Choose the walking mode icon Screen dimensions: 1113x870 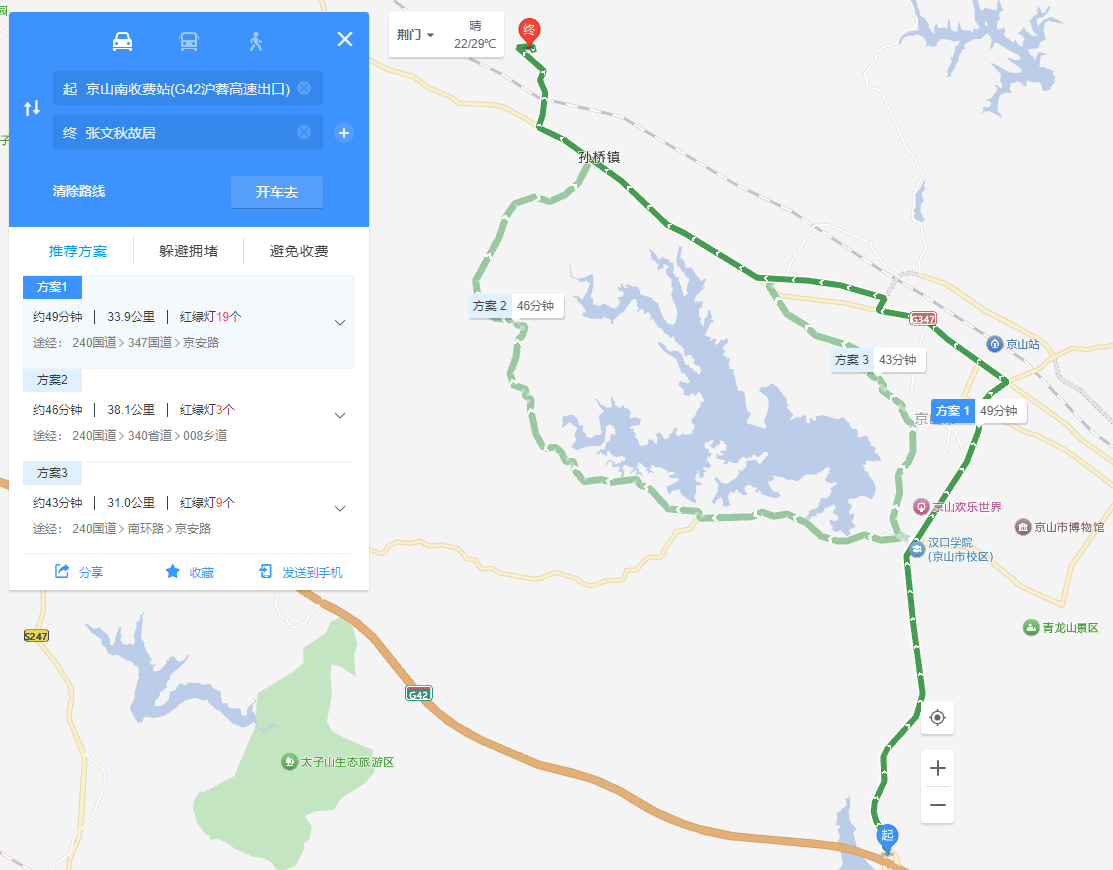click(256, 41)
